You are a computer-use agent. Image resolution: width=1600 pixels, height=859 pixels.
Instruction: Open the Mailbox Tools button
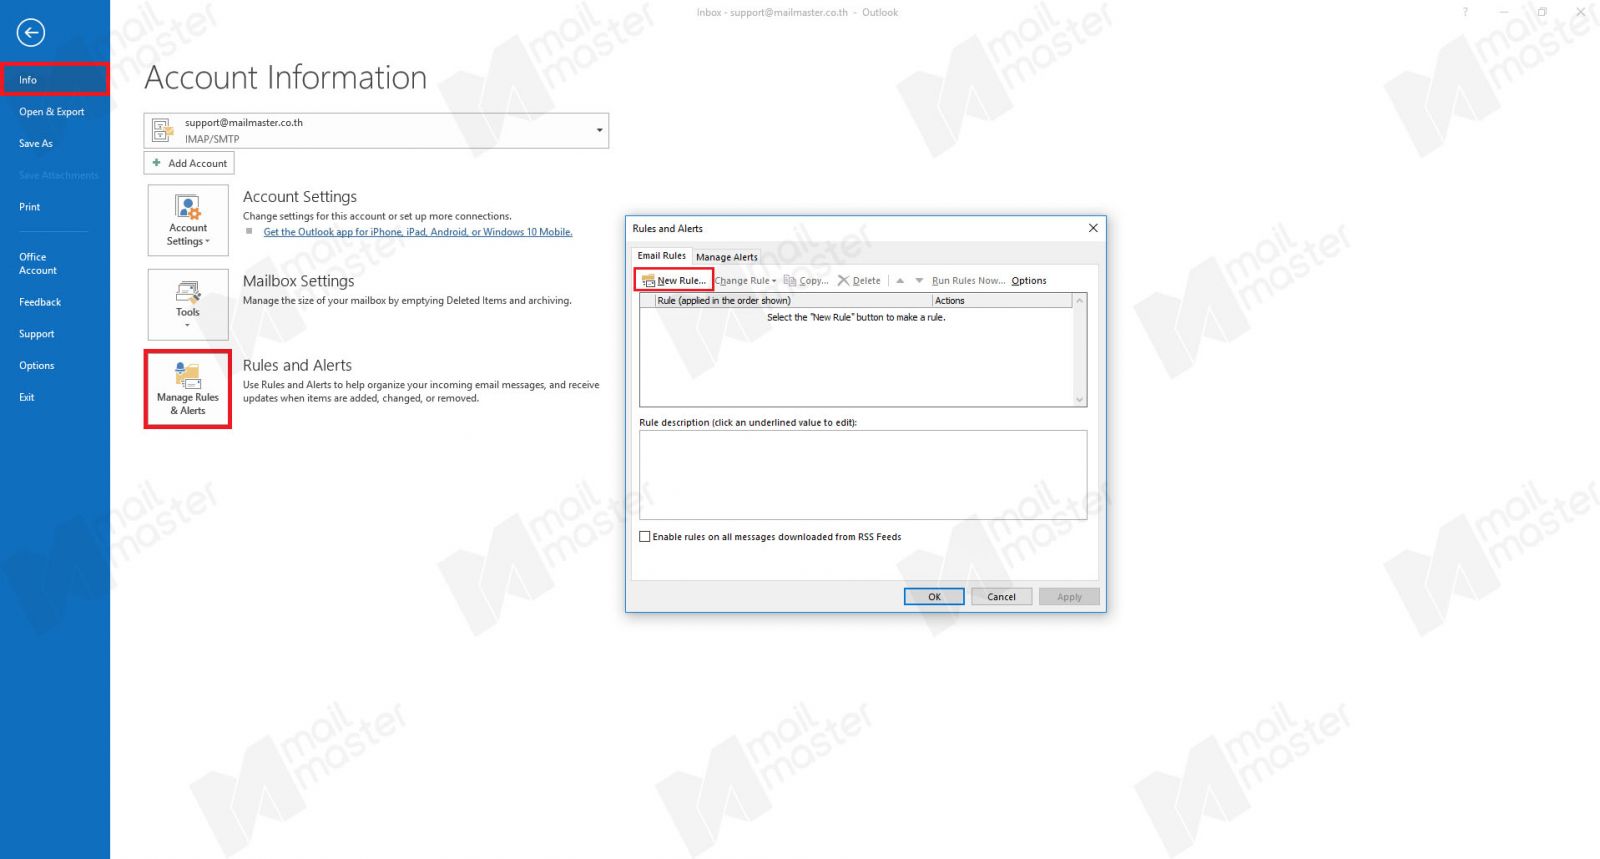pyautogui.click(x=188, y=304)
